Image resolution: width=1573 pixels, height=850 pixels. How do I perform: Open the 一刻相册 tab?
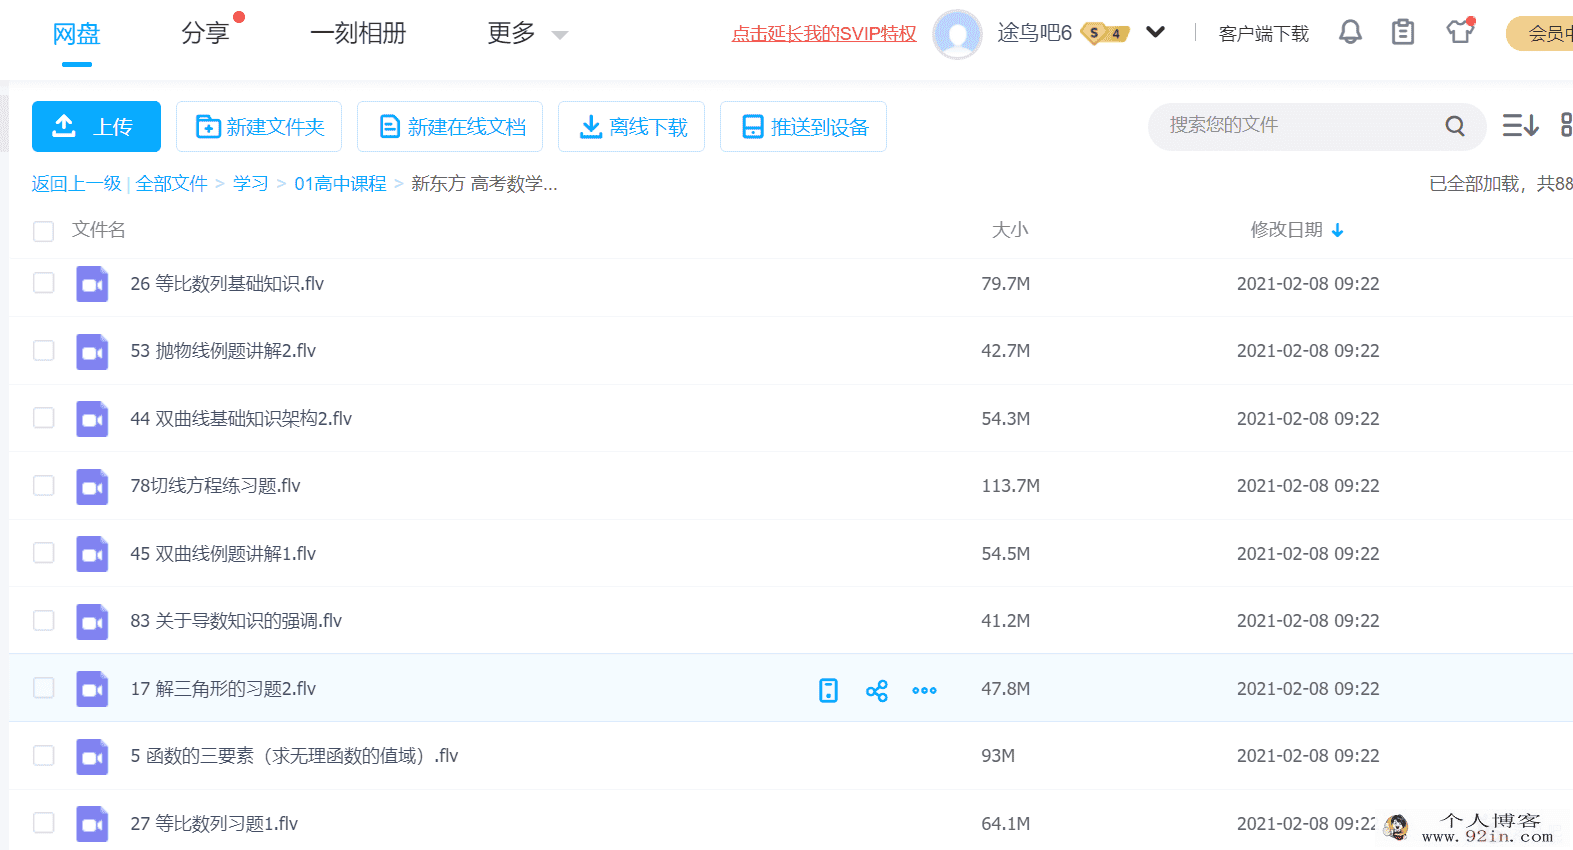358,34
